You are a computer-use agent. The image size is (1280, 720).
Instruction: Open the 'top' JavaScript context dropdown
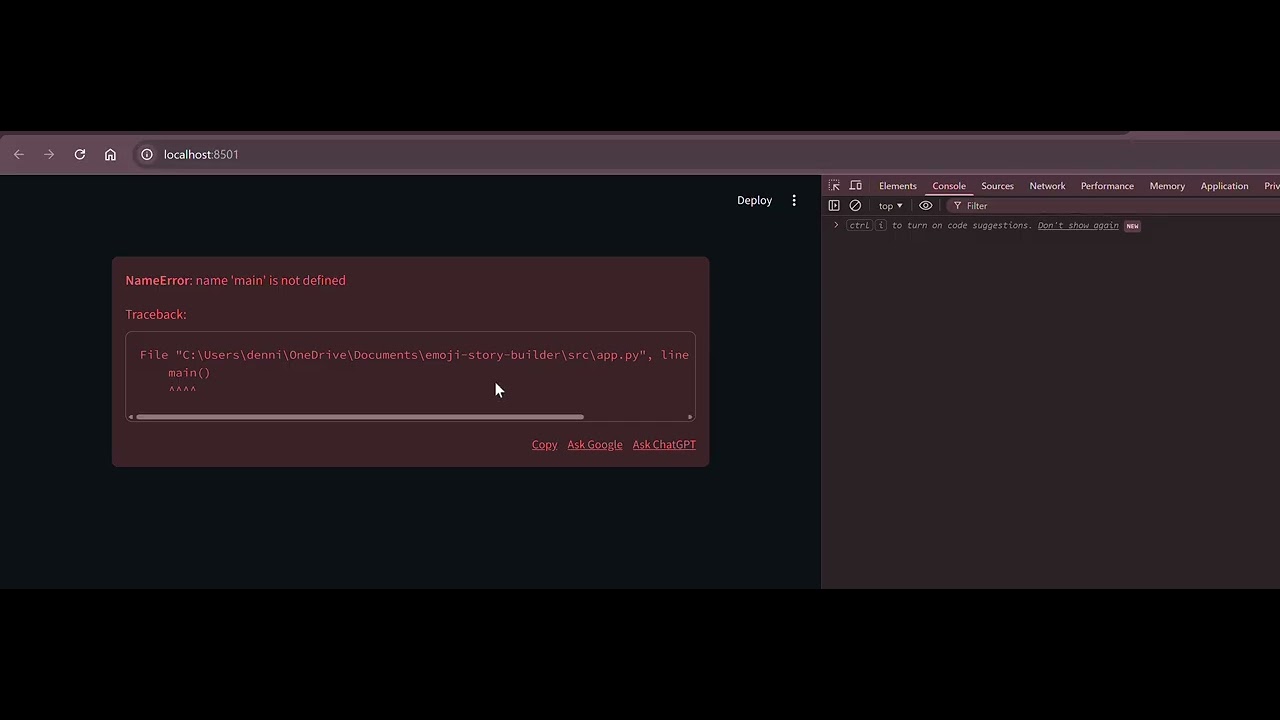coord(890,206)
